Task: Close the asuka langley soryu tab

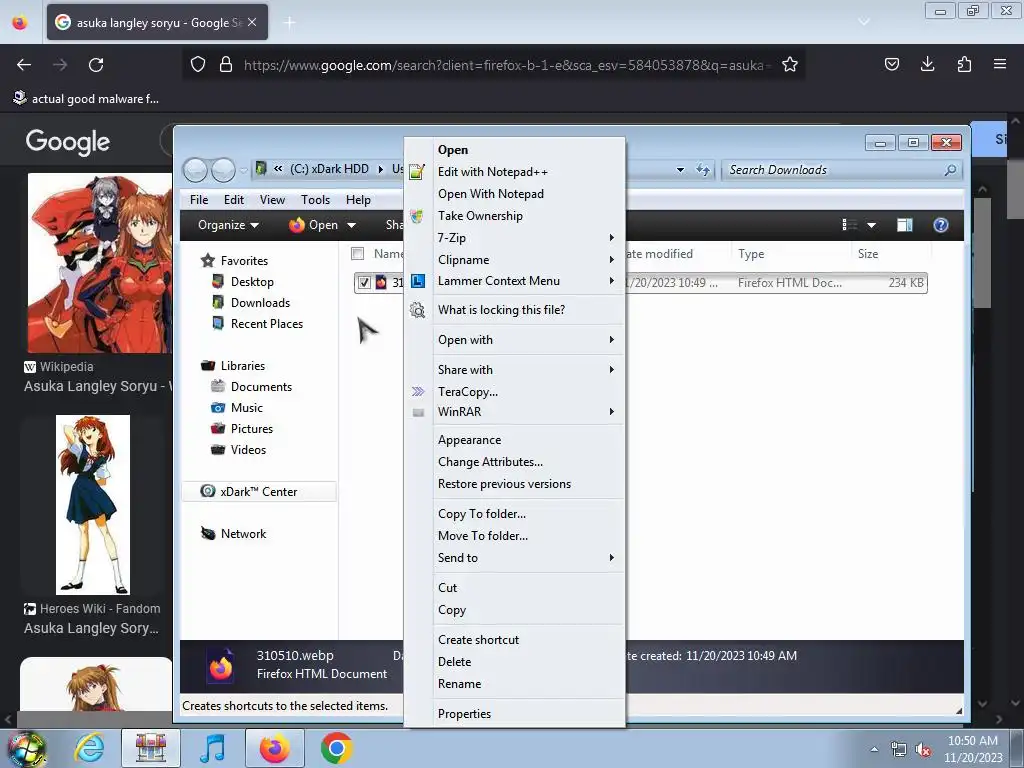Action: pyautogui.click(x=252, y=22)
